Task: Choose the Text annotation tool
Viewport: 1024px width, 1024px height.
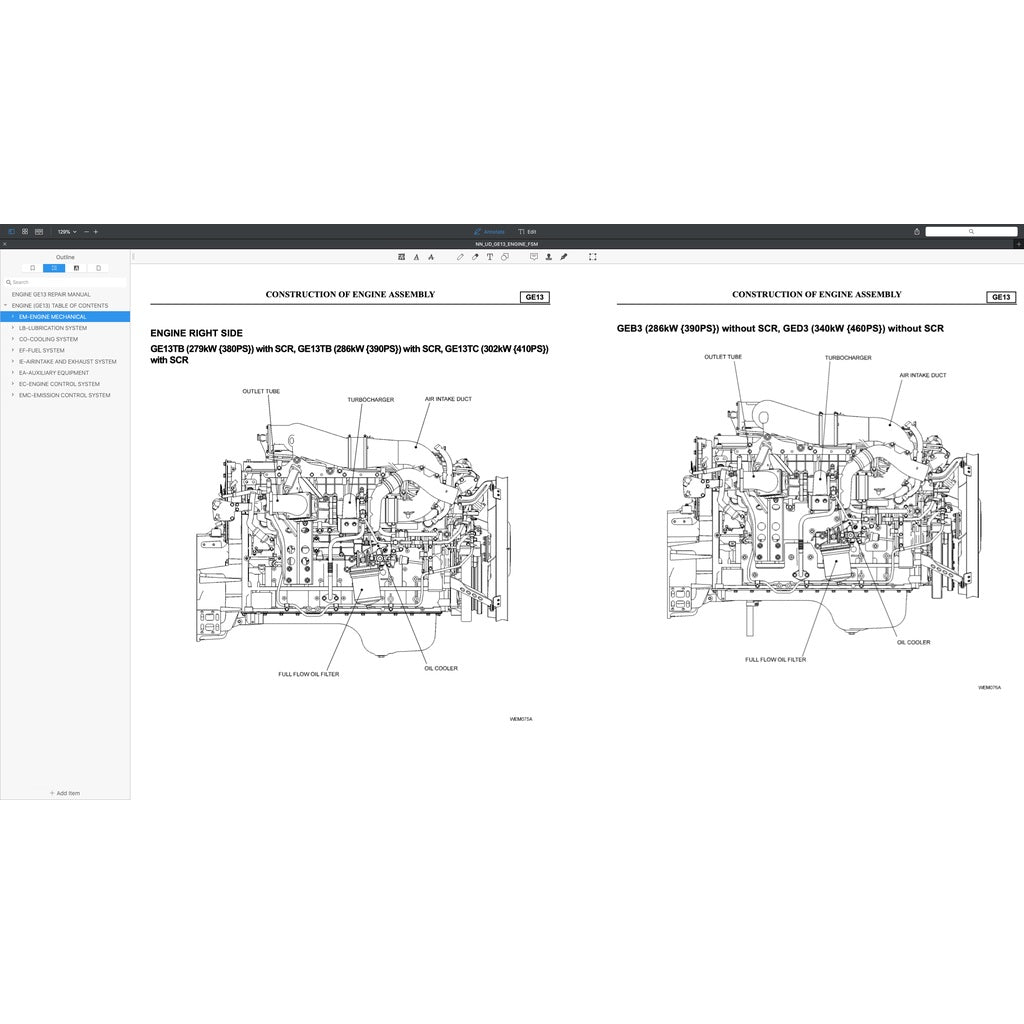Action: [490, 257]
